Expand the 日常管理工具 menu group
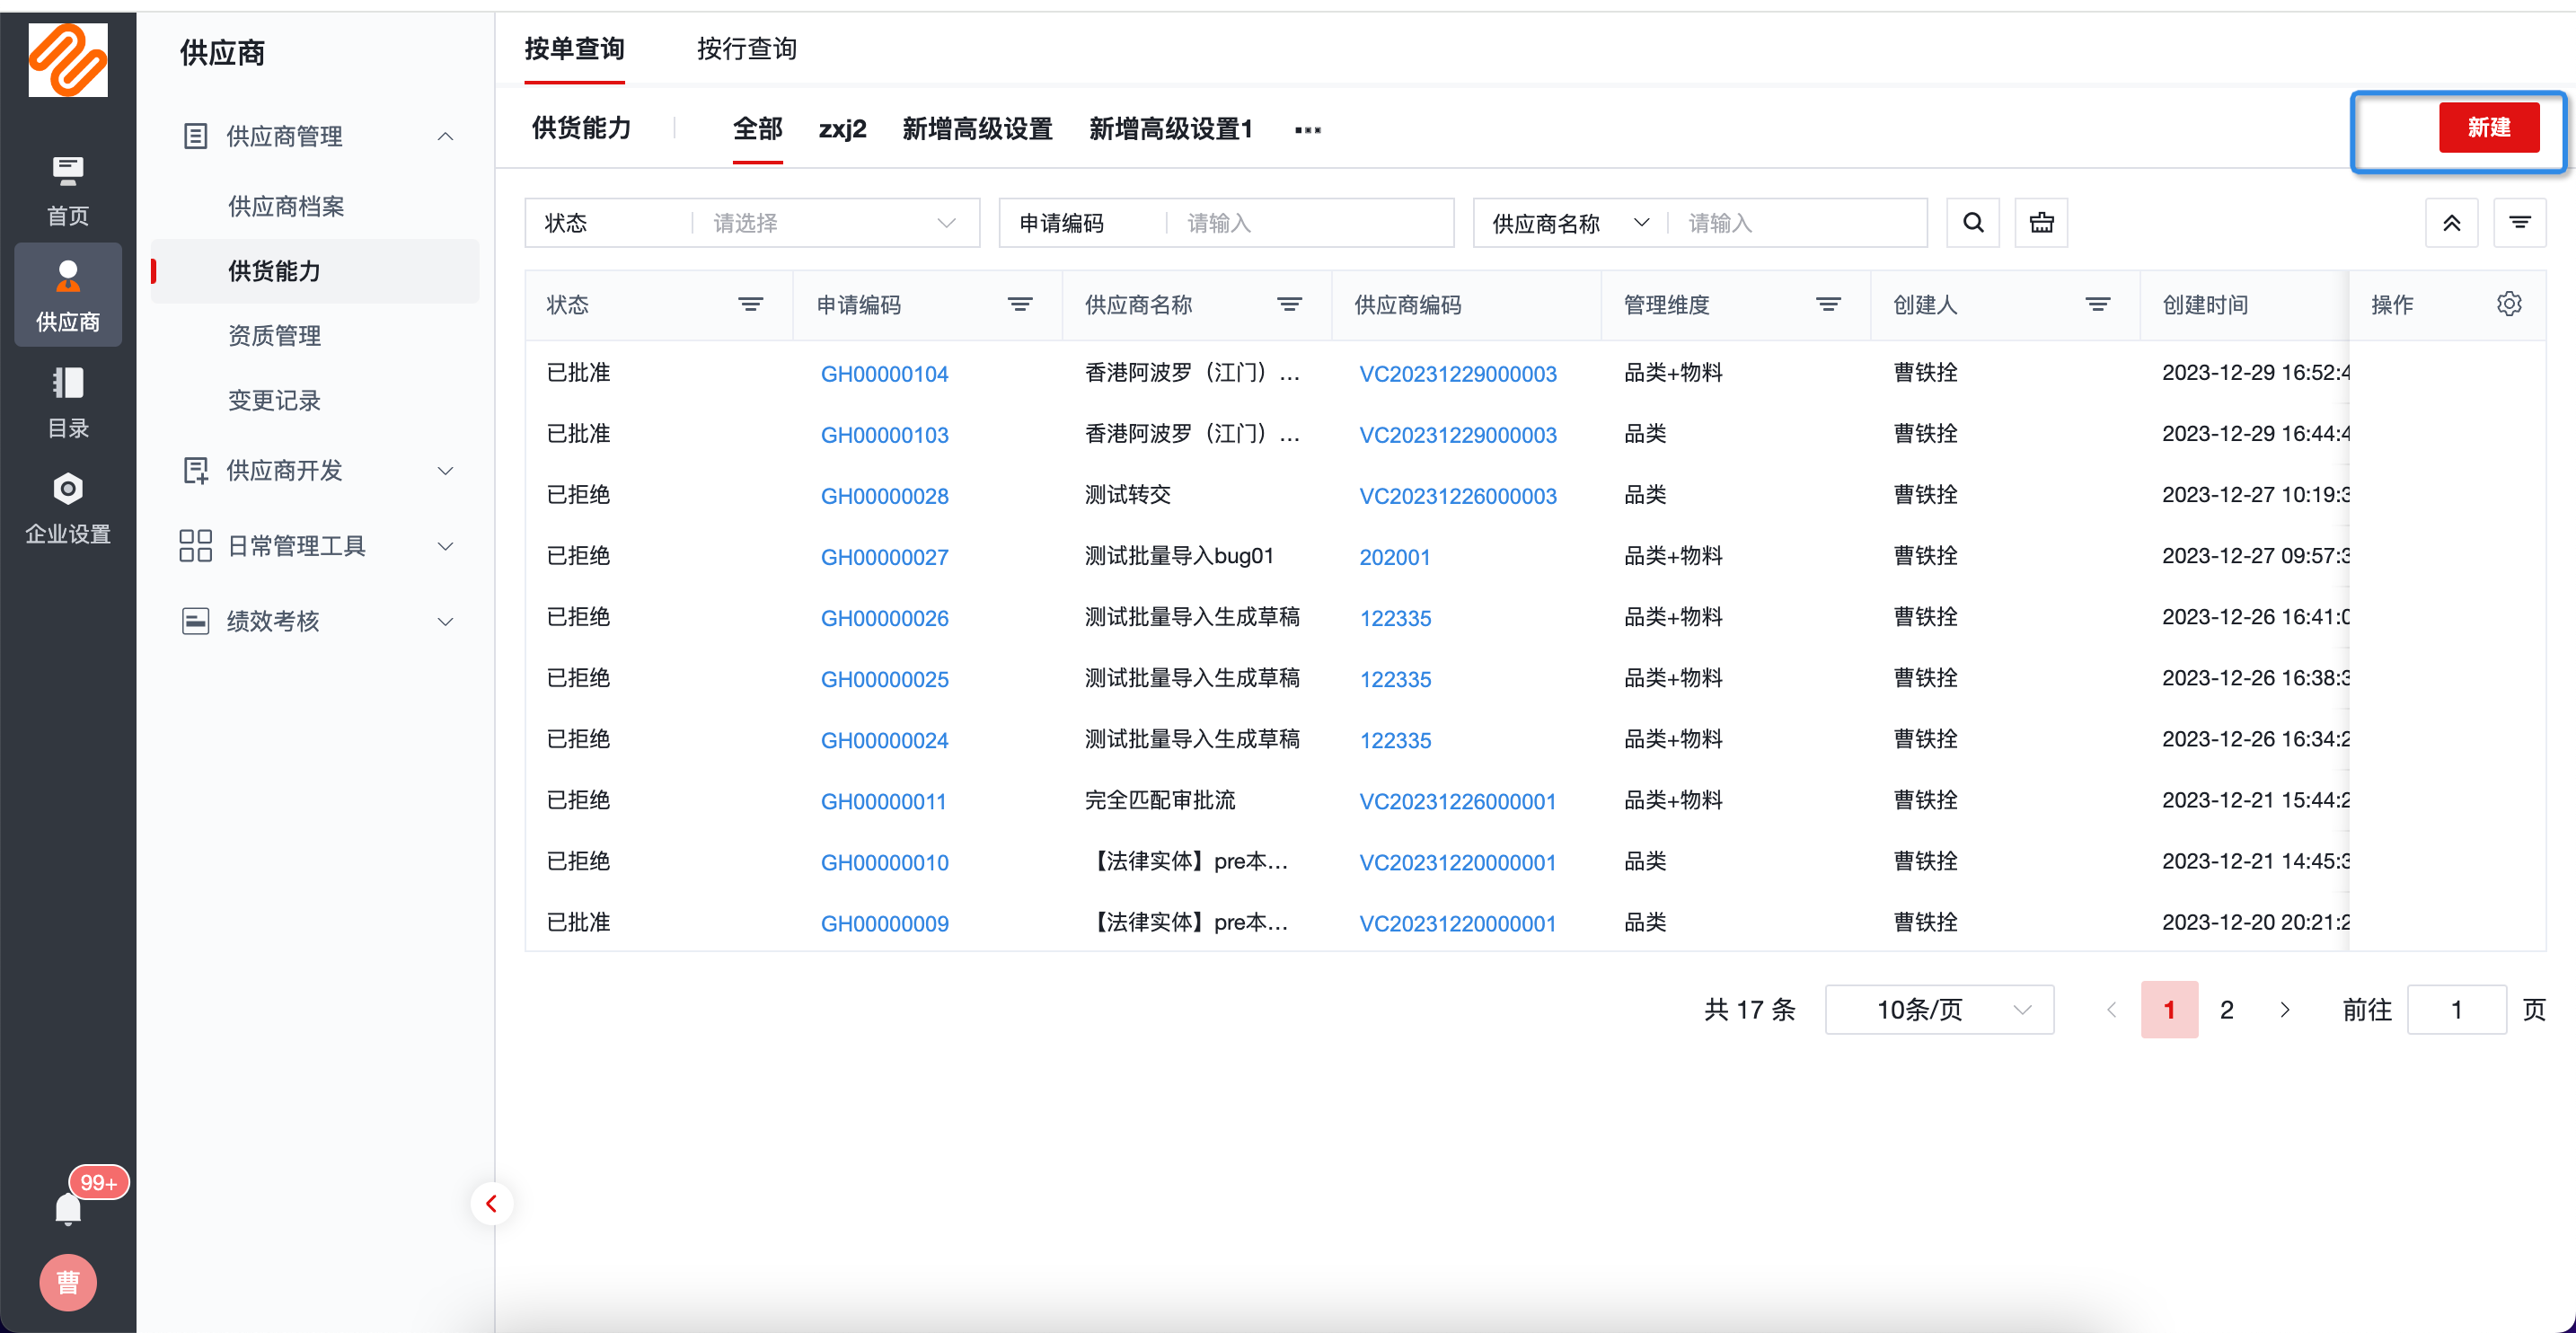This screenshot has width=2576, height=1333. coord(446,546)
